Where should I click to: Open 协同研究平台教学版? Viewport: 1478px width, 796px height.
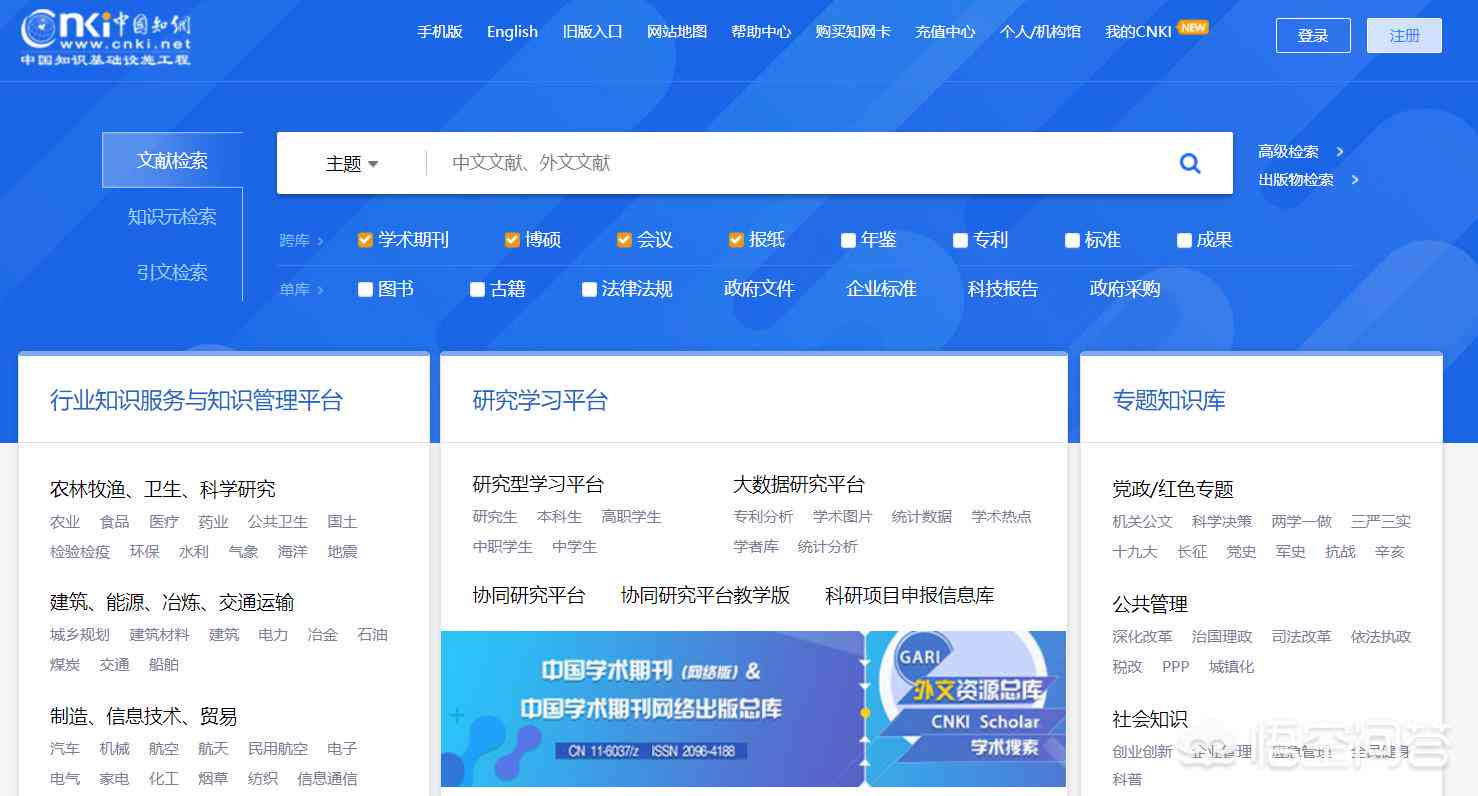[705, 595]
